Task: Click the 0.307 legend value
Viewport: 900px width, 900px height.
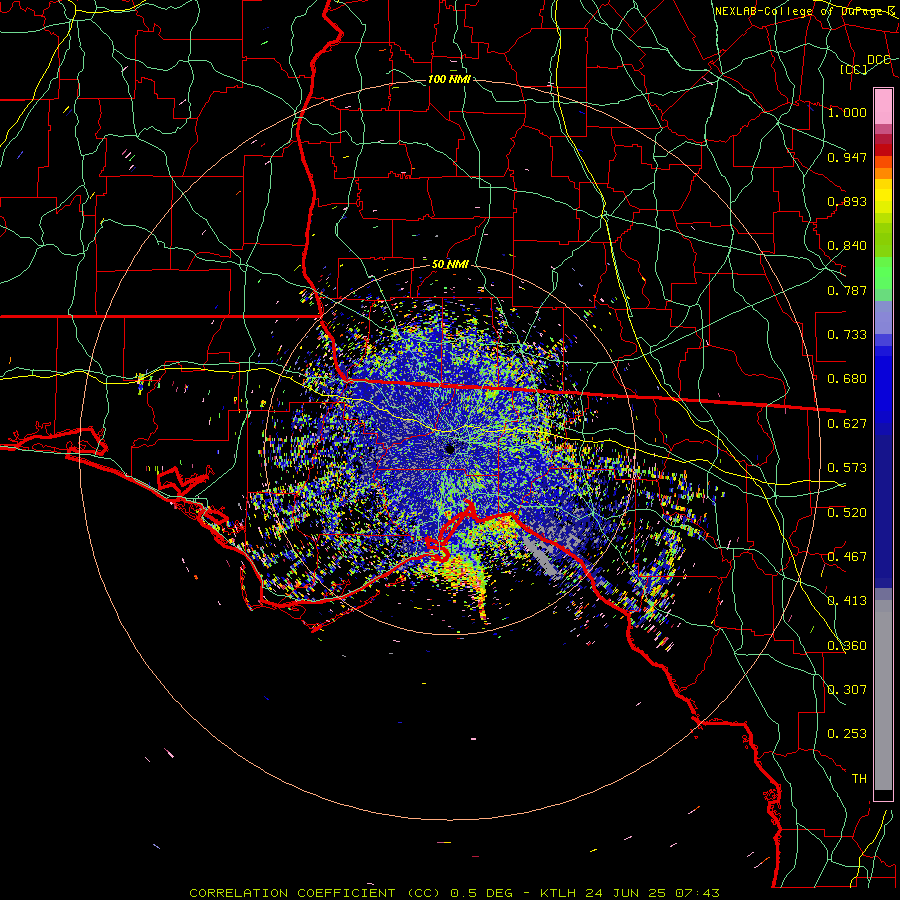Action: pyautogui.click(x=847, y=690)
